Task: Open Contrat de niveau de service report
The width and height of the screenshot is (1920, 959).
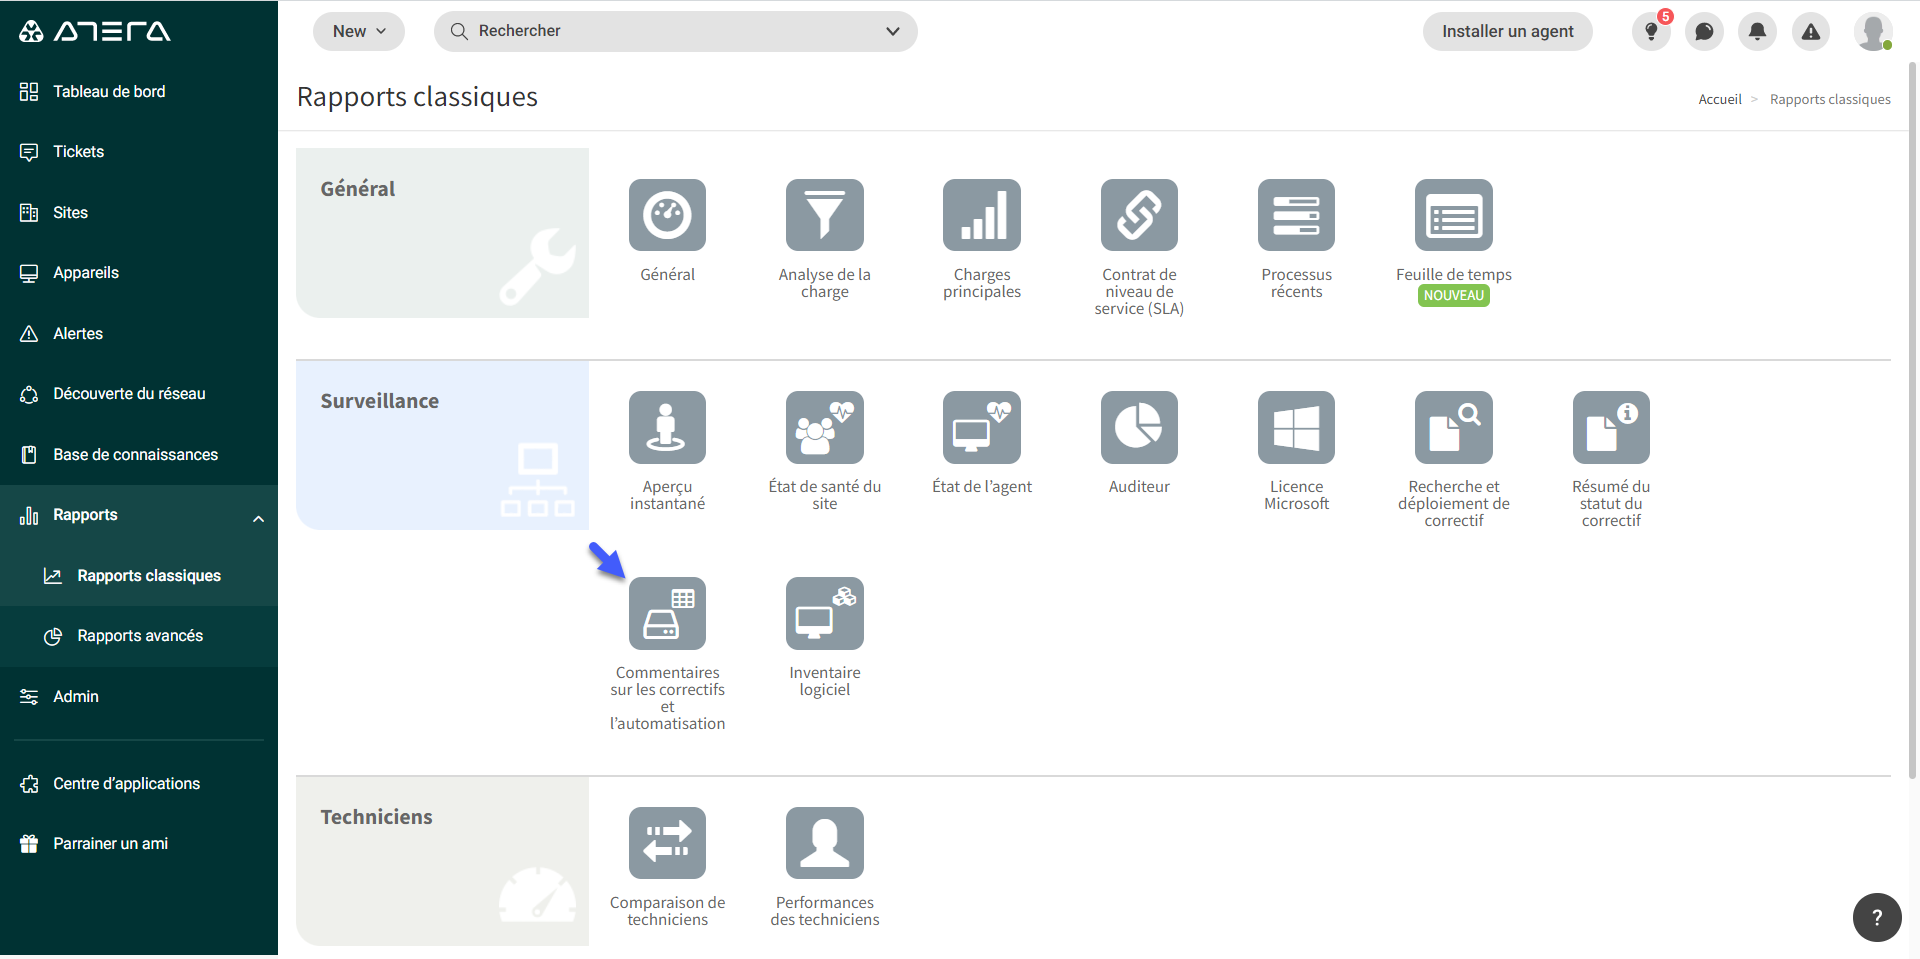Action: coord(1139,215)
